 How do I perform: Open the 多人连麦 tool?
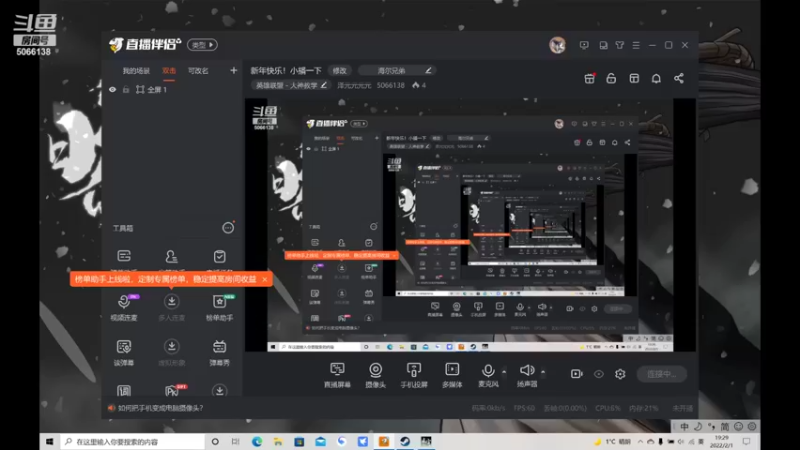[171, 307]
